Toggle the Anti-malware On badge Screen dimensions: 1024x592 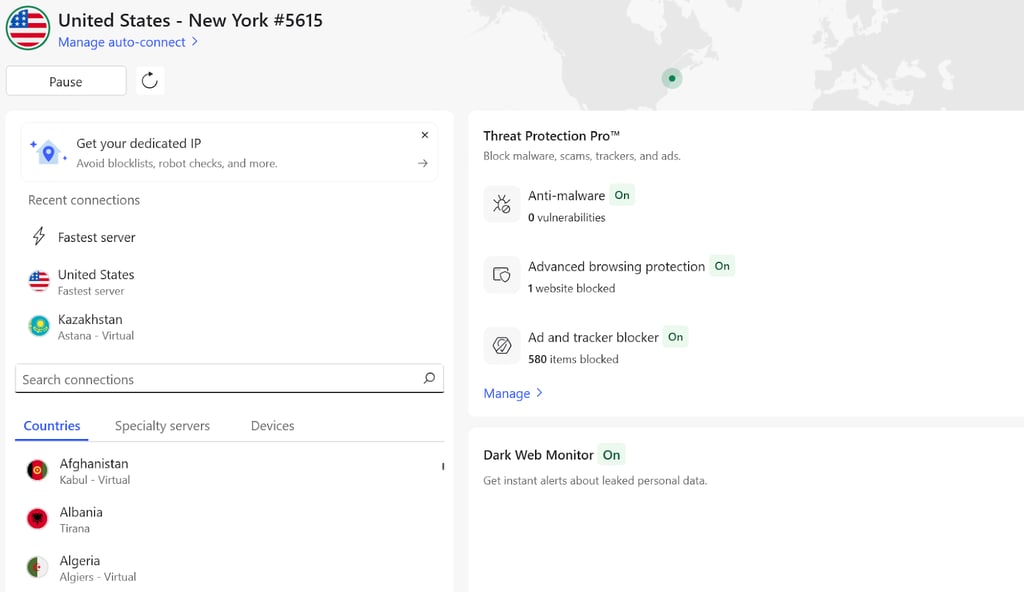[x=622, y=195]
